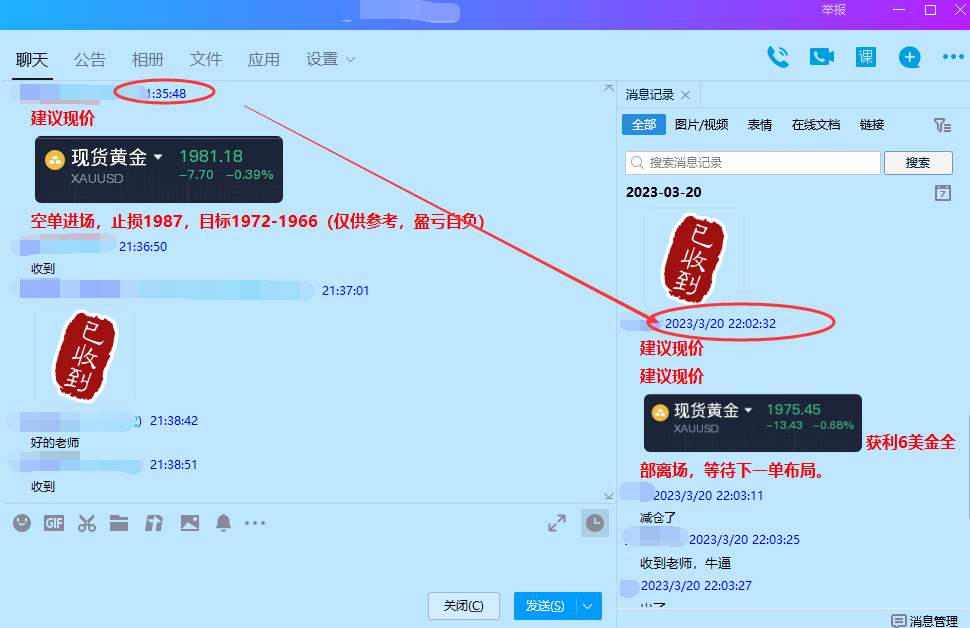
Task: Switch to the 应用 tab
Action: (264, 59)
